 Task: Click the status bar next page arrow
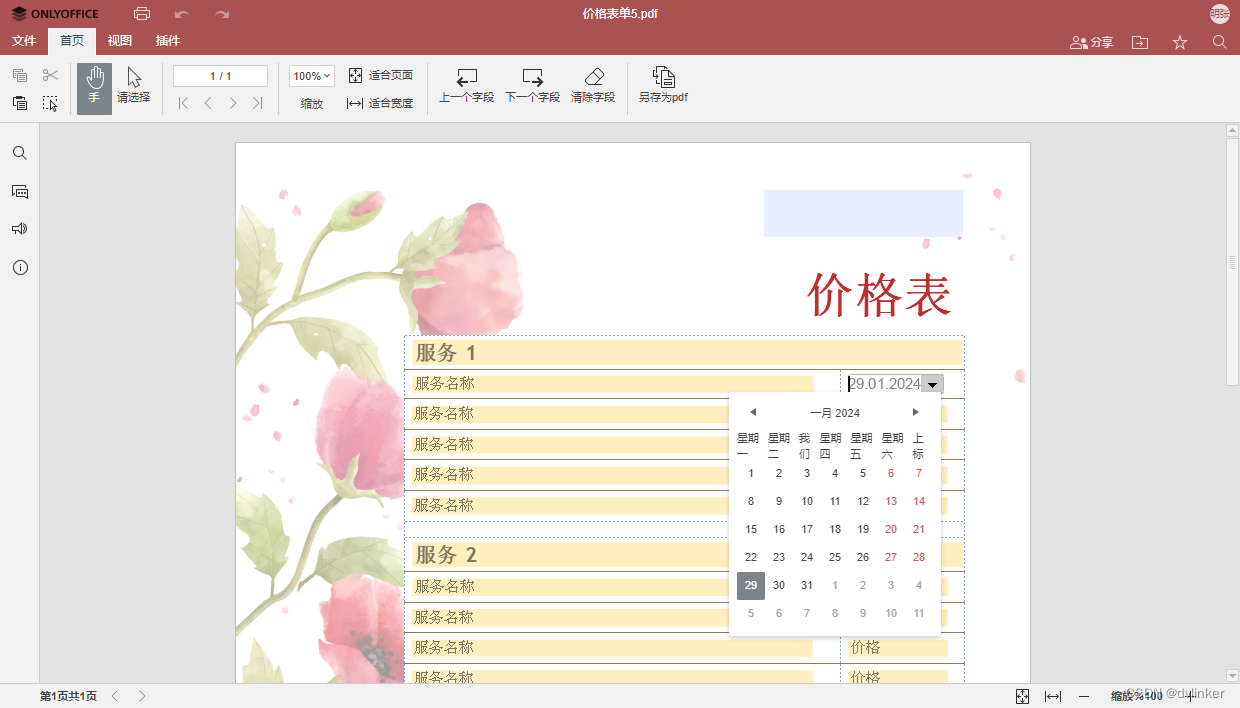(142, 696)
